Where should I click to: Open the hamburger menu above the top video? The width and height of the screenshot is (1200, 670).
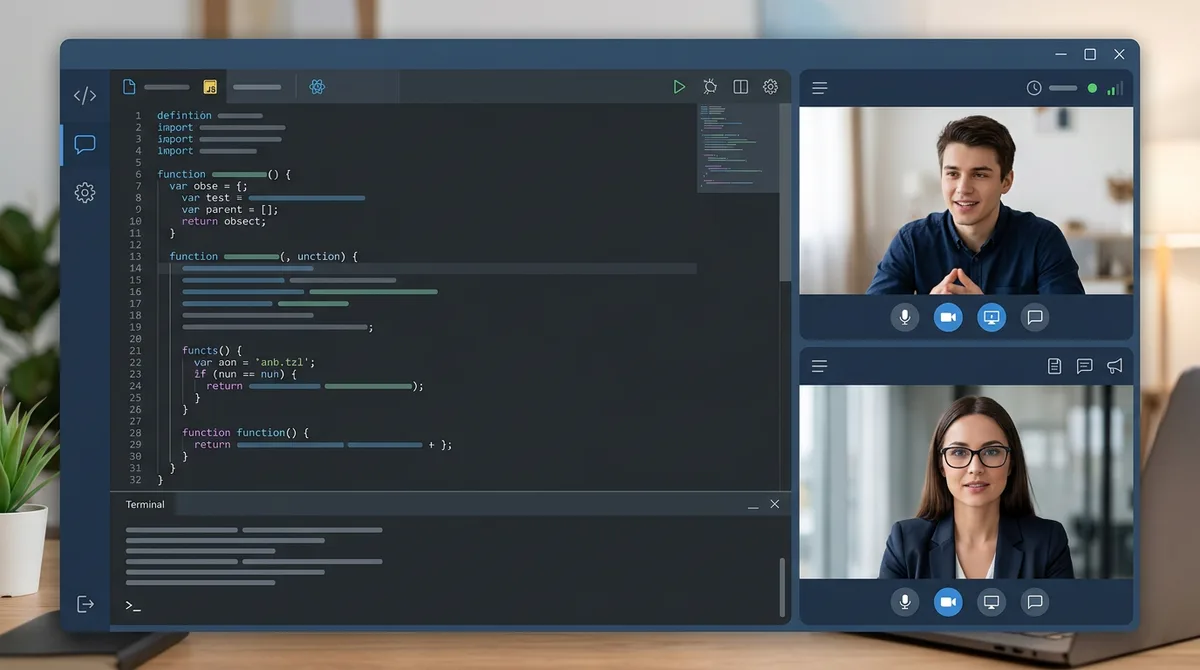[819, 88]
